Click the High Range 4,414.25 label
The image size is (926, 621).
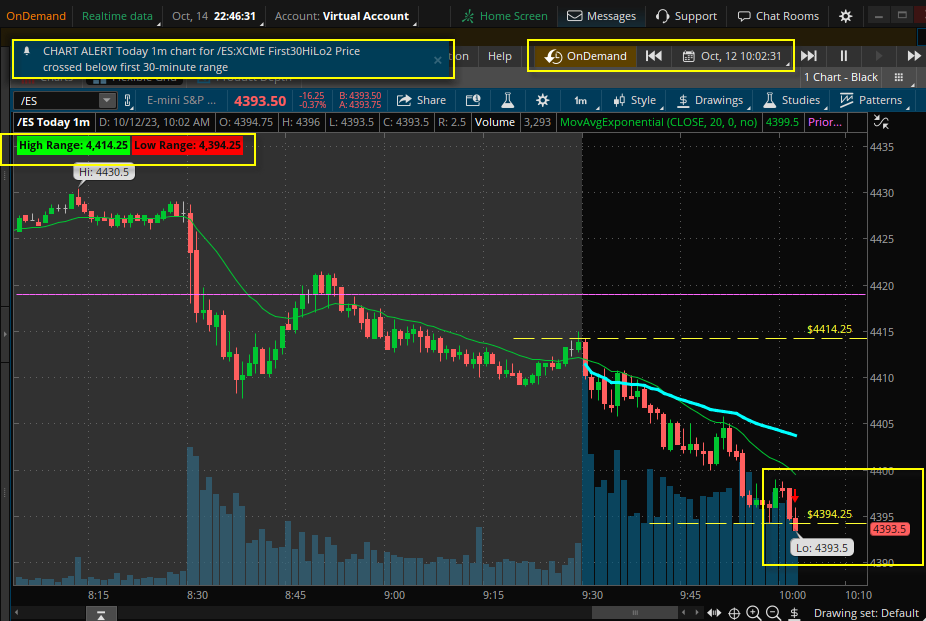(x=73, y=145)
